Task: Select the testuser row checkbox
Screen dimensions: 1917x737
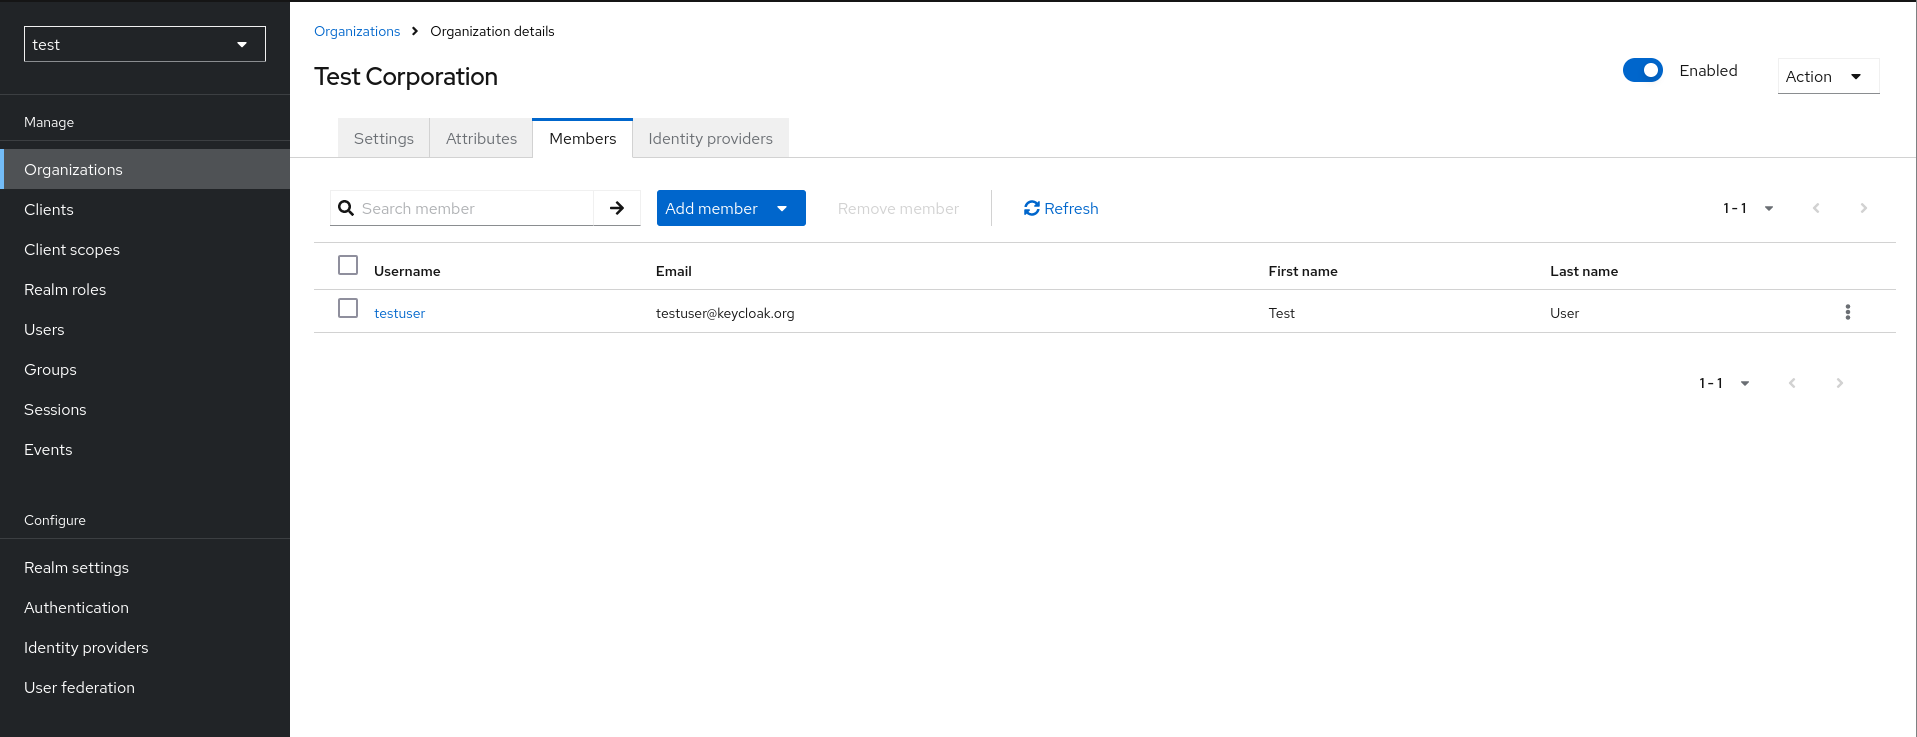Action: [x=348, y=308]
